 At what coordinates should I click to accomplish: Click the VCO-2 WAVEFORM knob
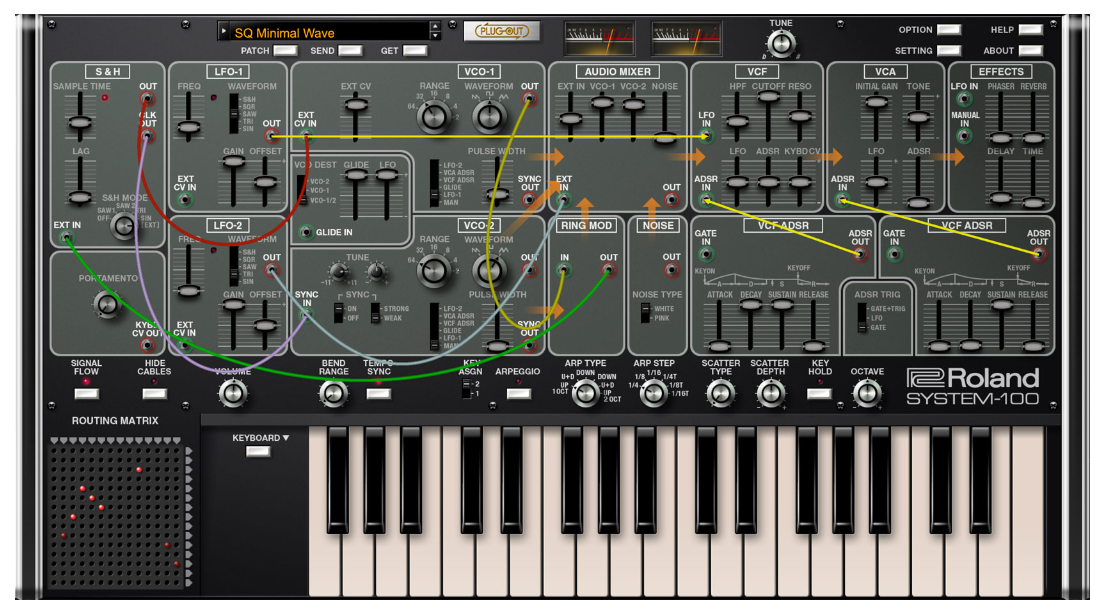coord(489,270)
